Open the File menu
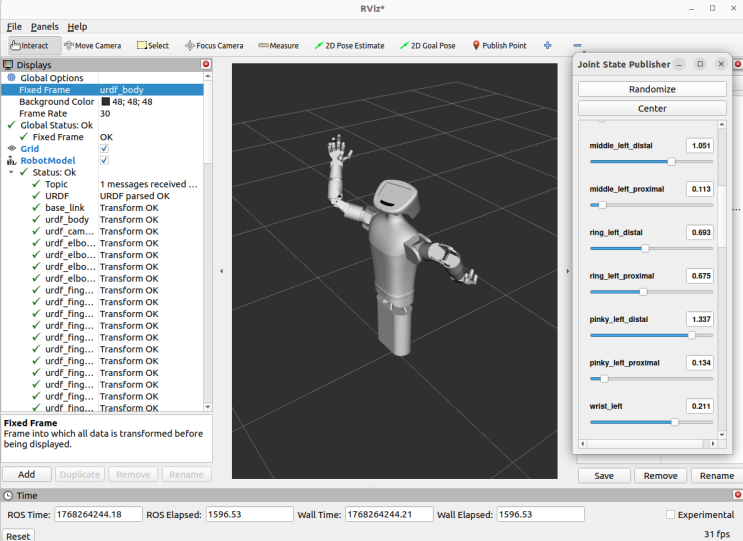 (x=14, y=27)
